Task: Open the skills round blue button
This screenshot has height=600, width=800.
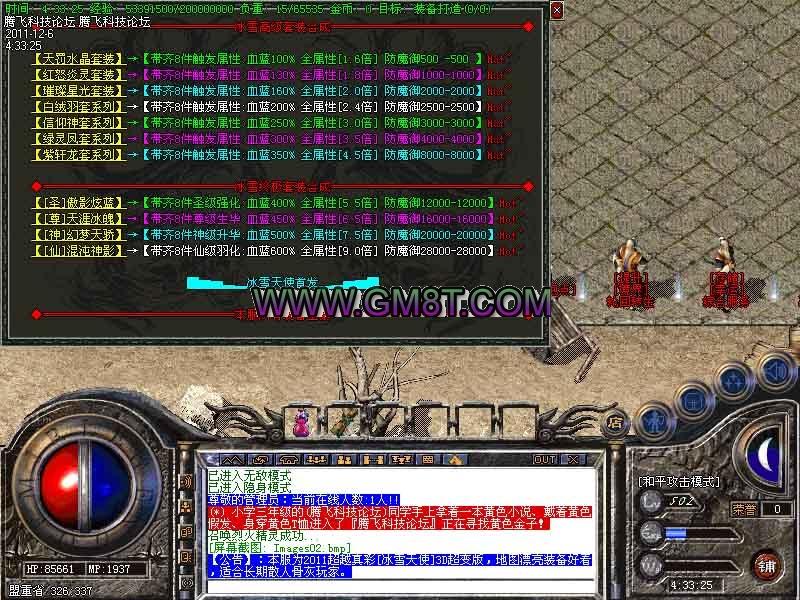Action: click(x=734, y=382)
